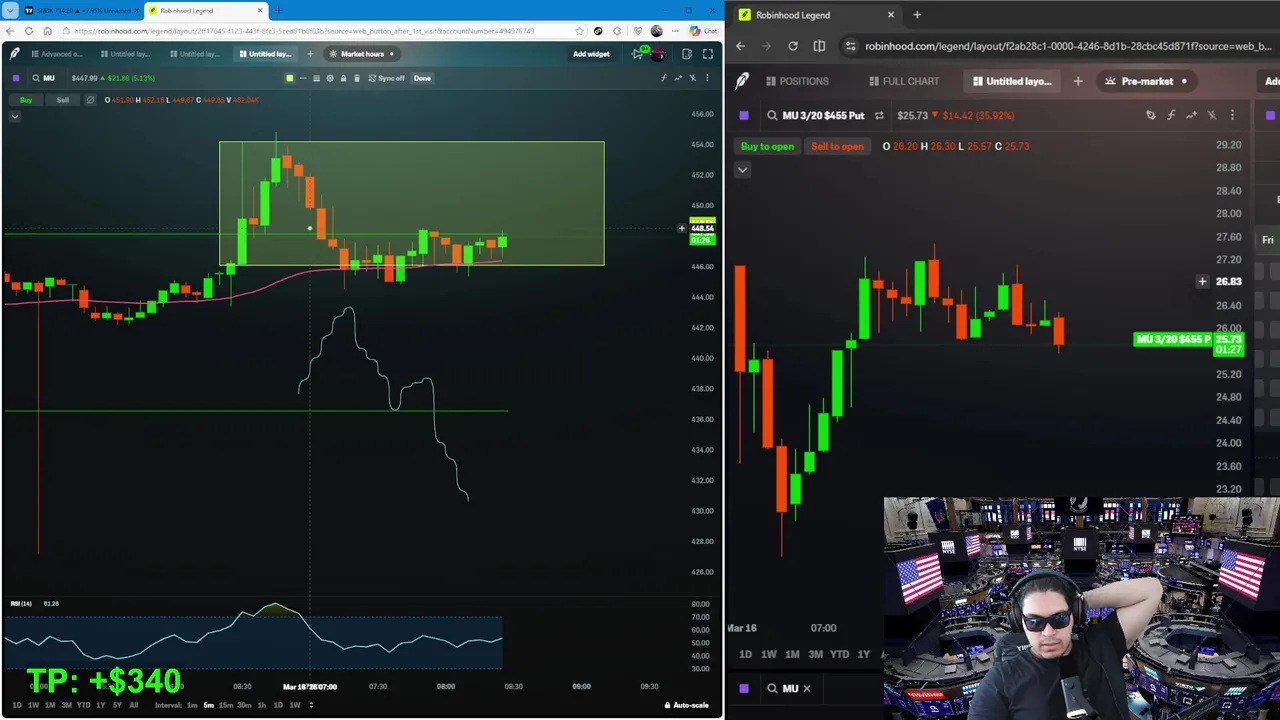Add new layout with plus in left window
Screen dimensions: 1280x720
point(310,54)
